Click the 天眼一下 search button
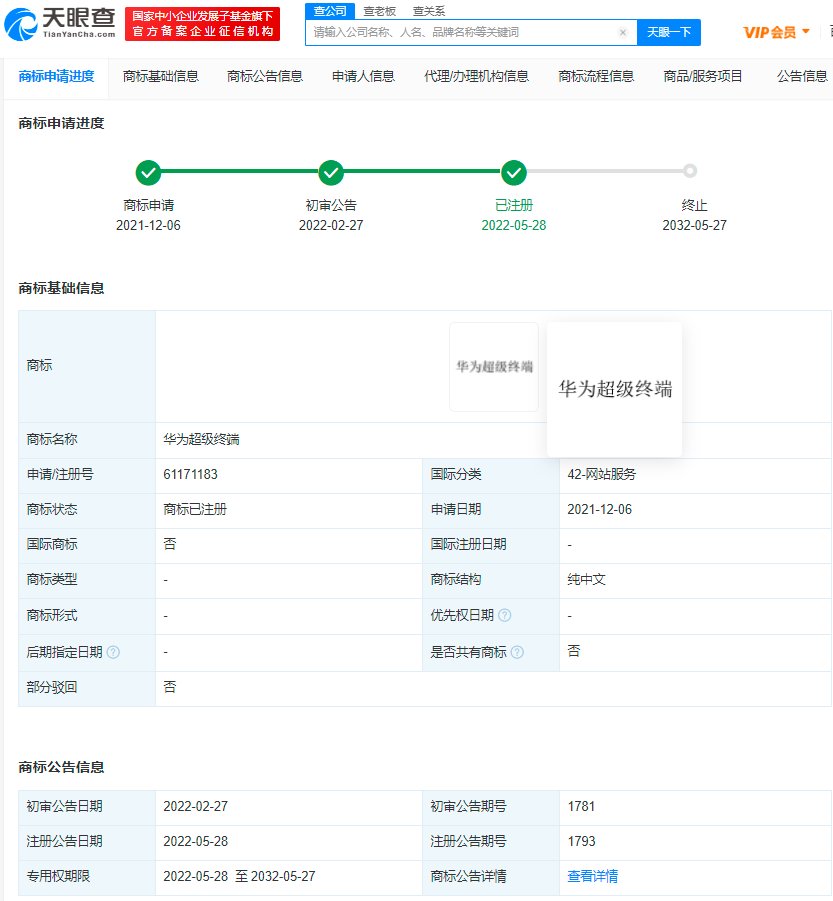The height and width of the screenshot is (901, 833). pyautogui.click(x=669, y=32)
